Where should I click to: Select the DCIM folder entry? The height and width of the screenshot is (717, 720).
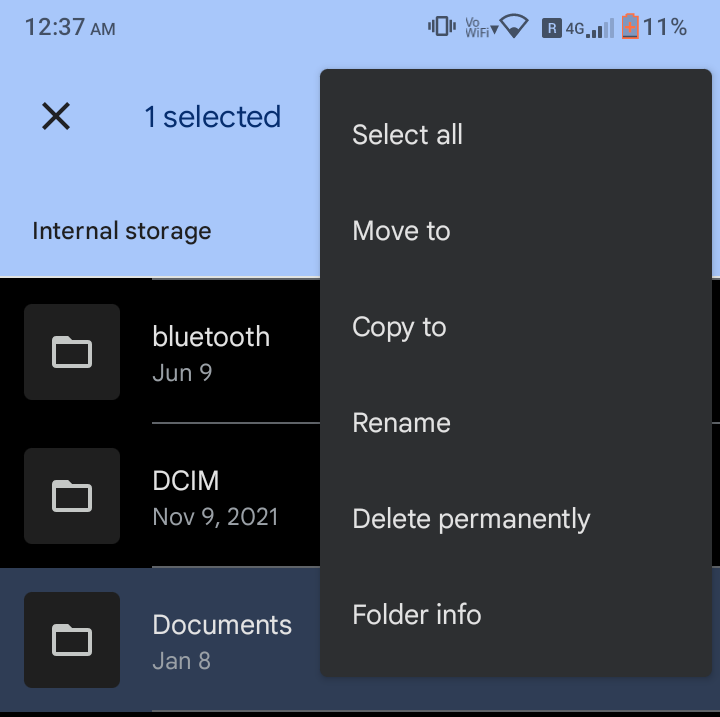[160, 496]
